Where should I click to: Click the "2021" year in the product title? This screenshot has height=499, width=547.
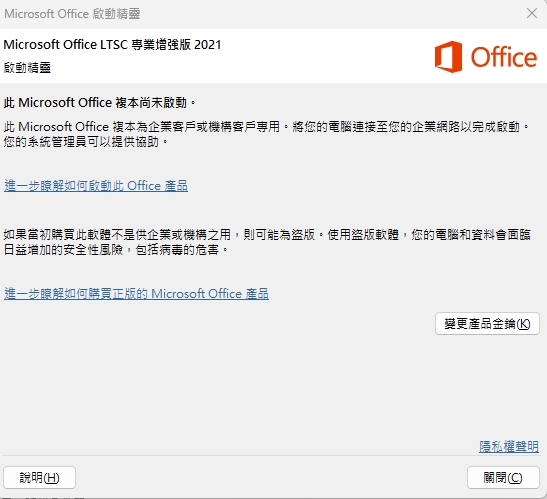[x=208, y=45]
